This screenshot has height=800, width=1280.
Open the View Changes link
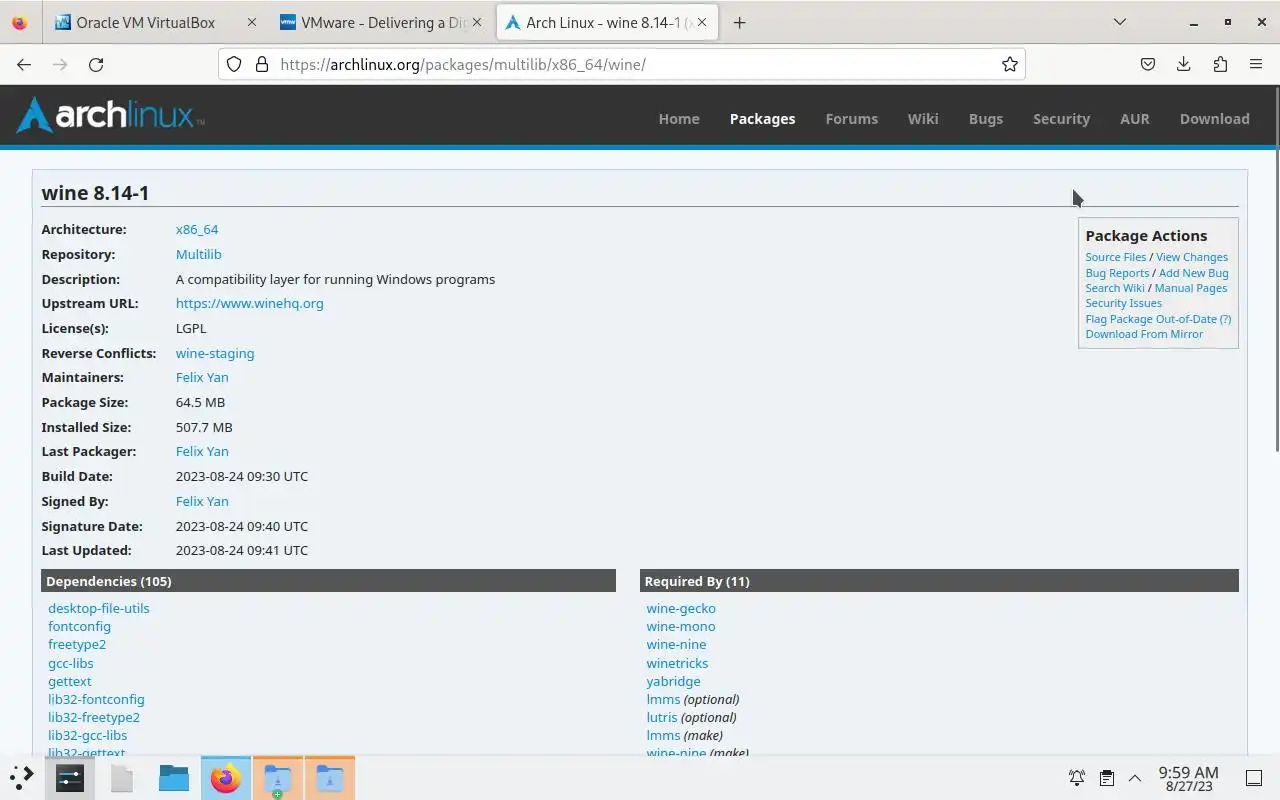coord(1192,257)
